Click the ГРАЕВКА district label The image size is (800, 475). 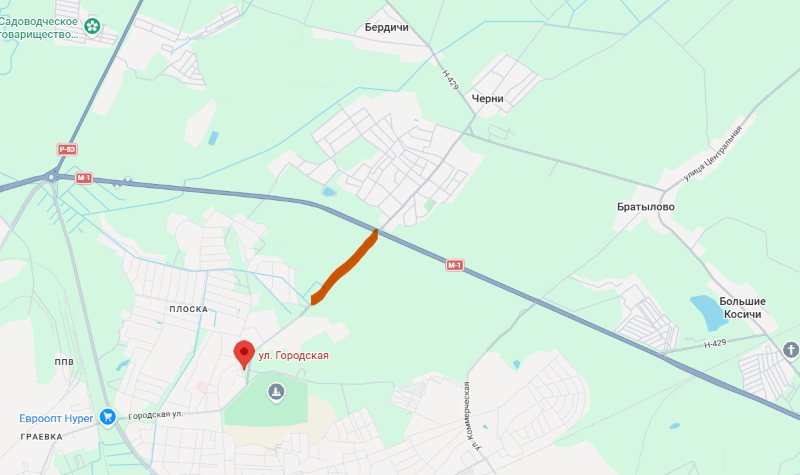coord(42,437)
